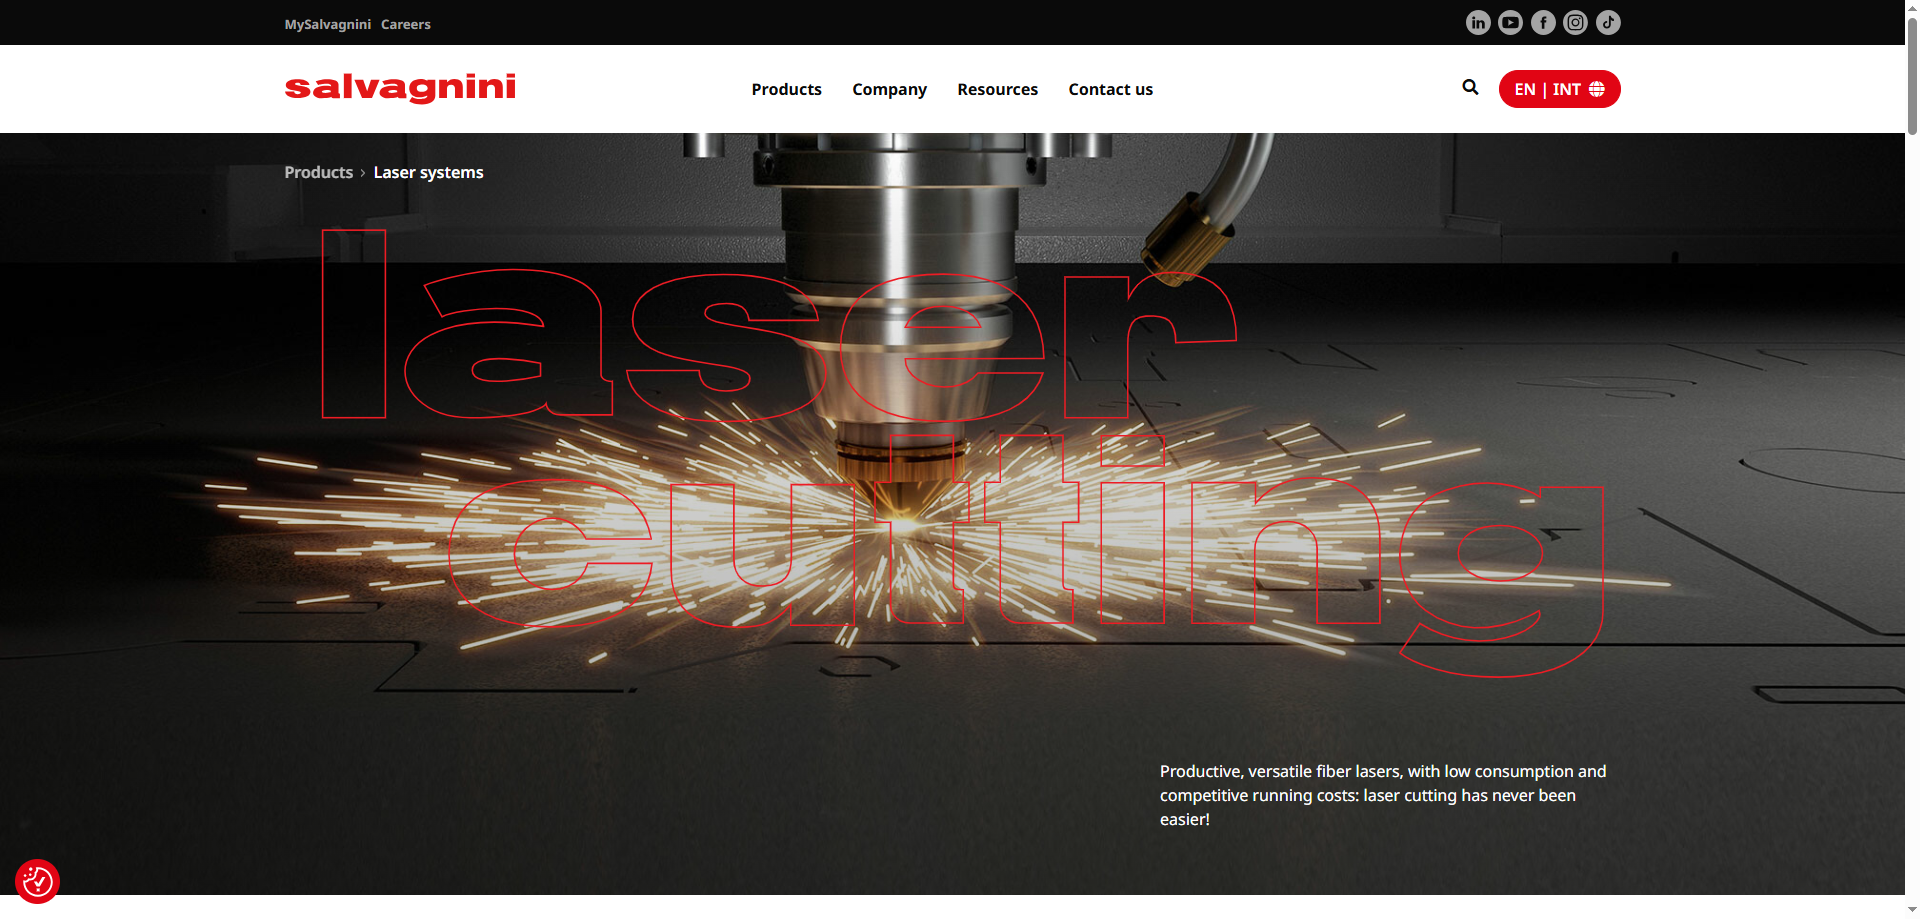Visit the Careers link in top bar
The image size is (1920, 919).
pyautogui.click(x=405, y=24)
